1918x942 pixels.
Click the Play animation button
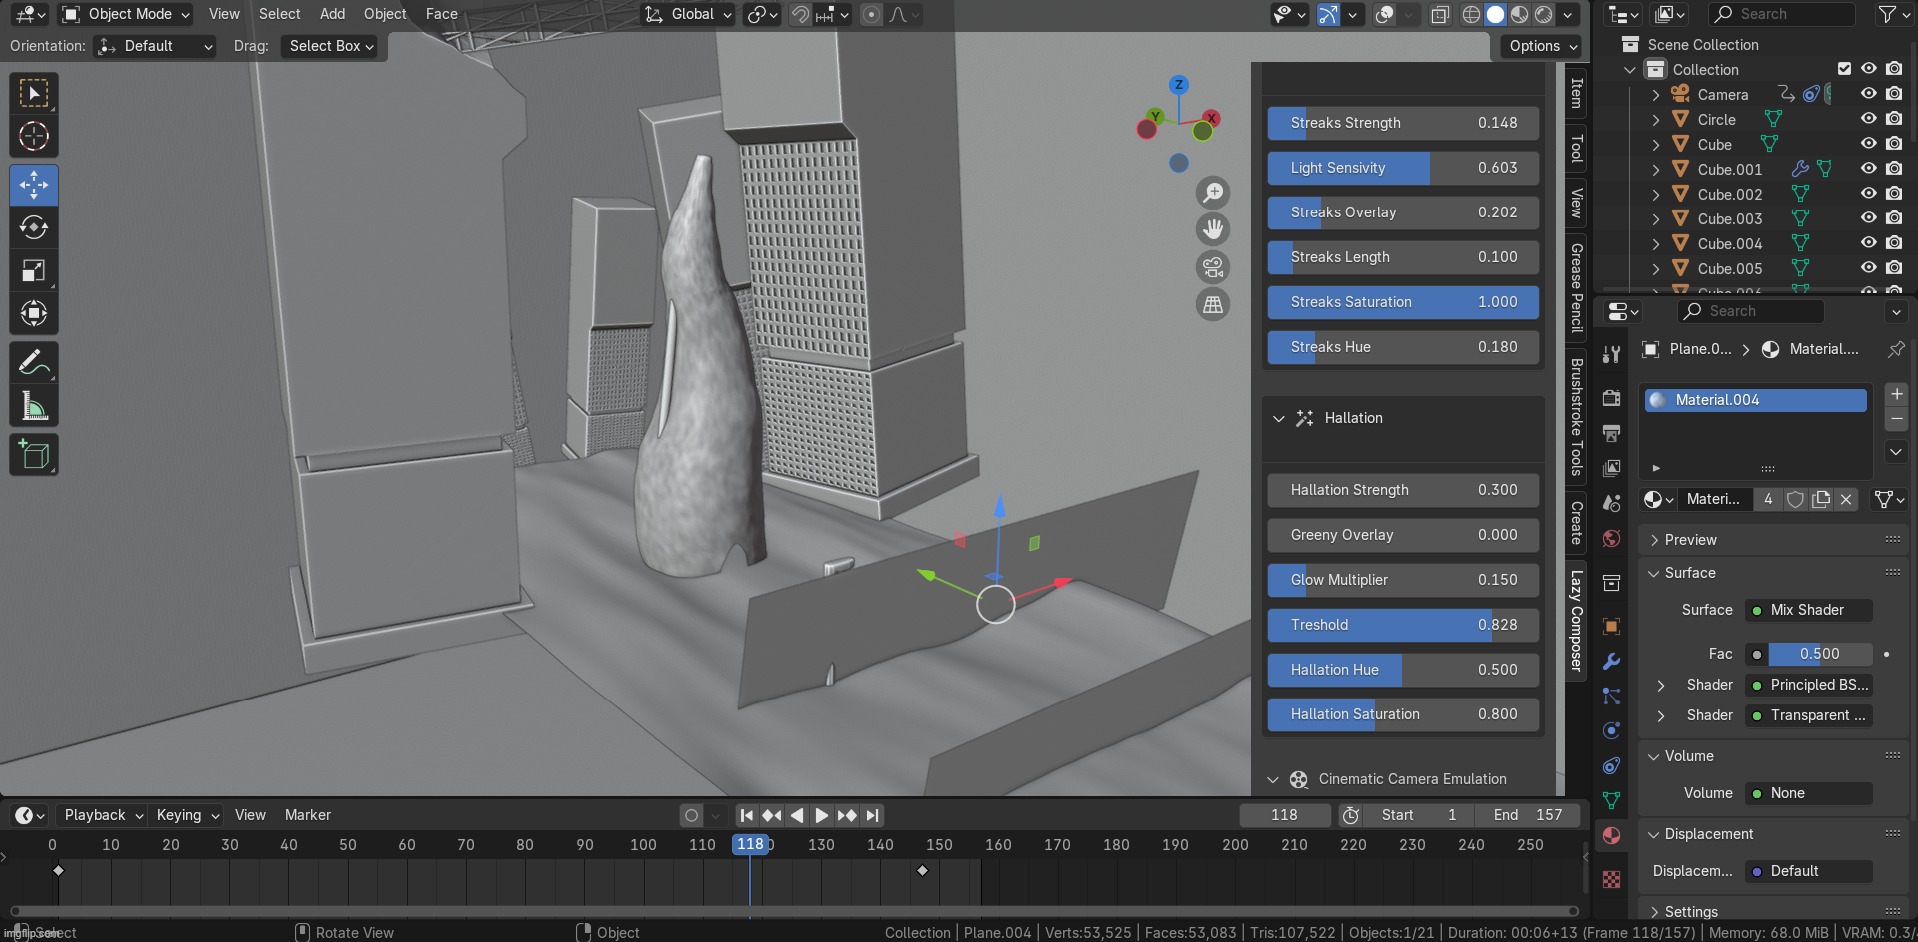click(x=821, y=816)
